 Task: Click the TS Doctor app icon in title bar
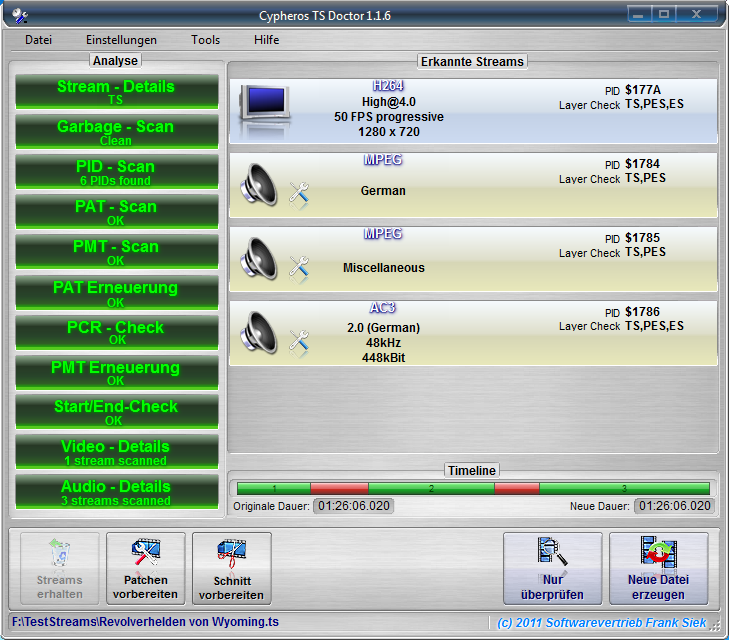click(20, 16)
